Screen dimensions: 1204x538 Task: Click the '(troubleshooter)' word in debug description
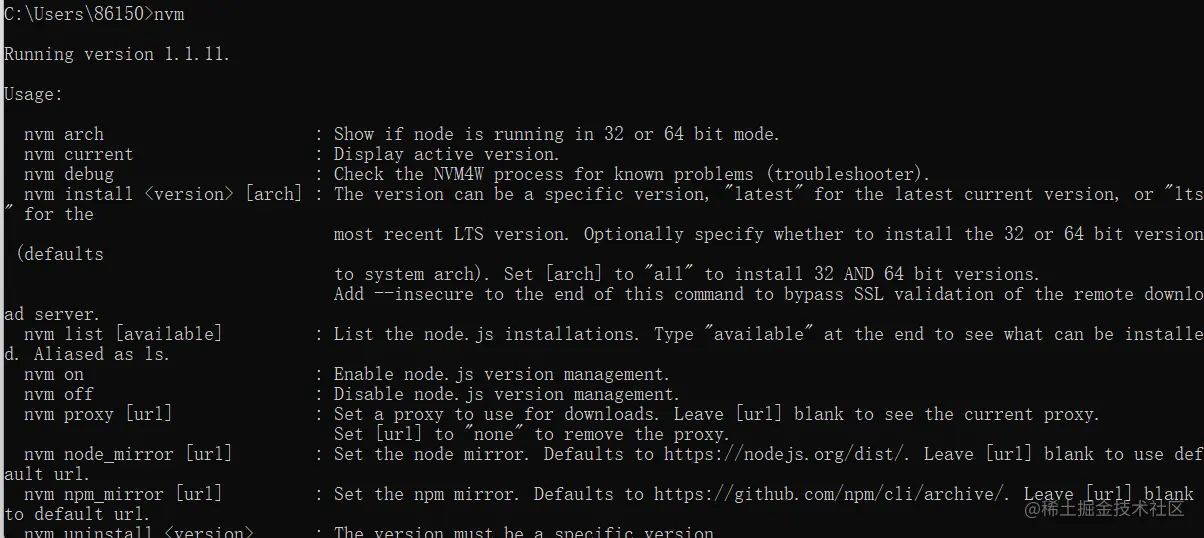pyautogui.click(x=852, y=174)
